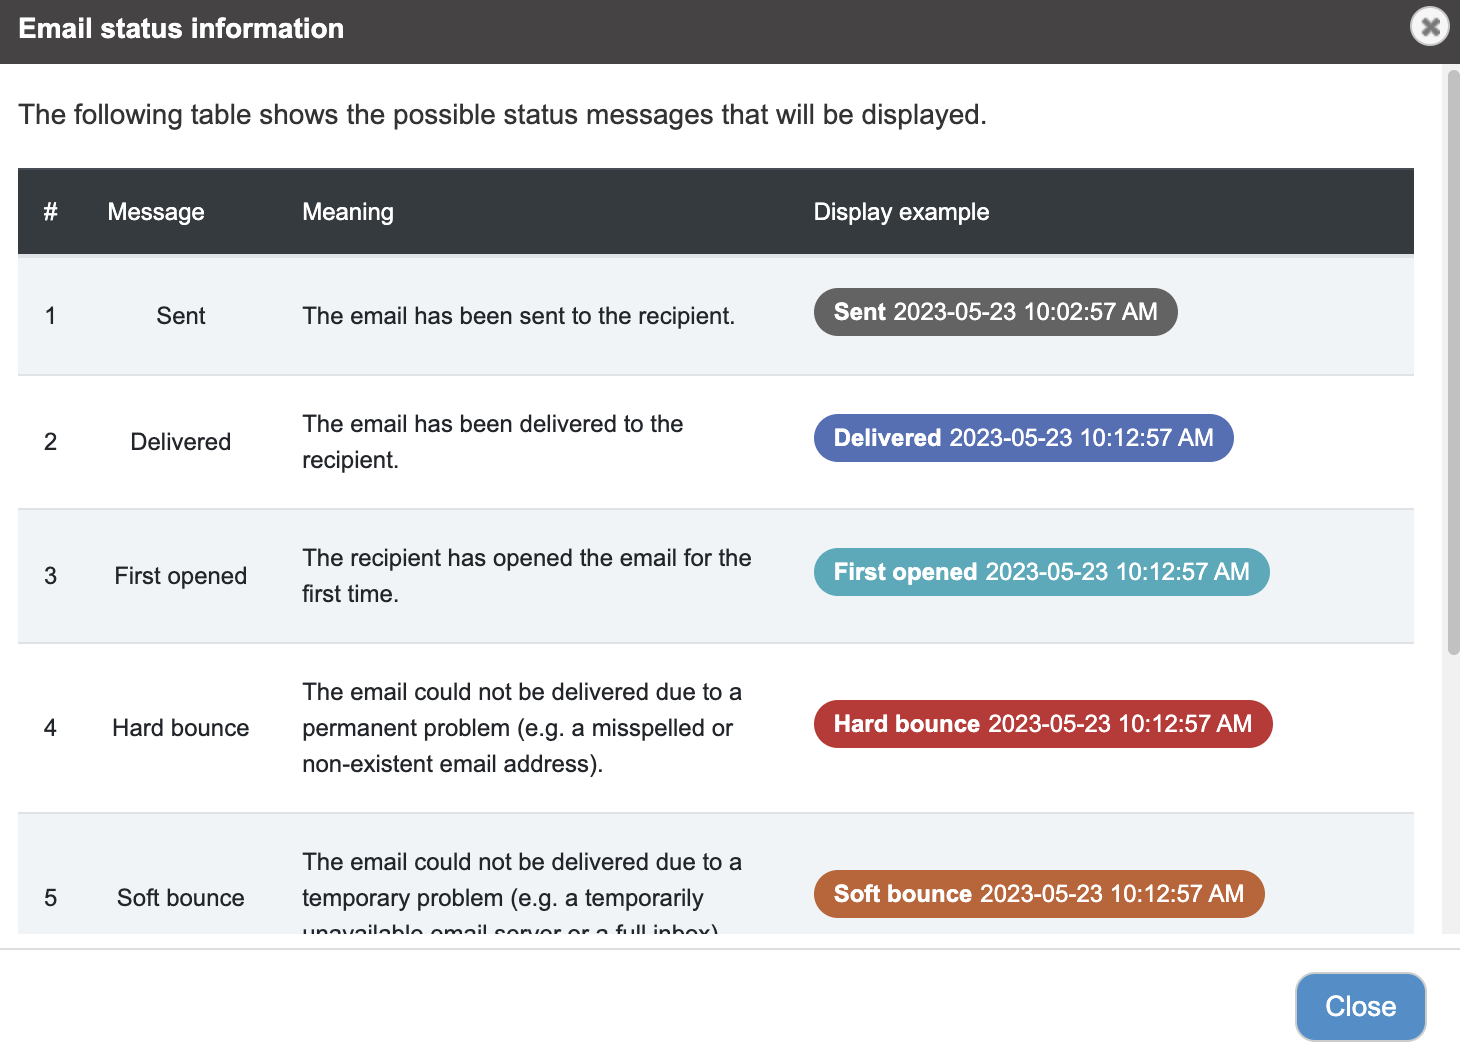Click the Meaning column header
This screenshot has width=1460, height=1064.
(x=348, y=212)
